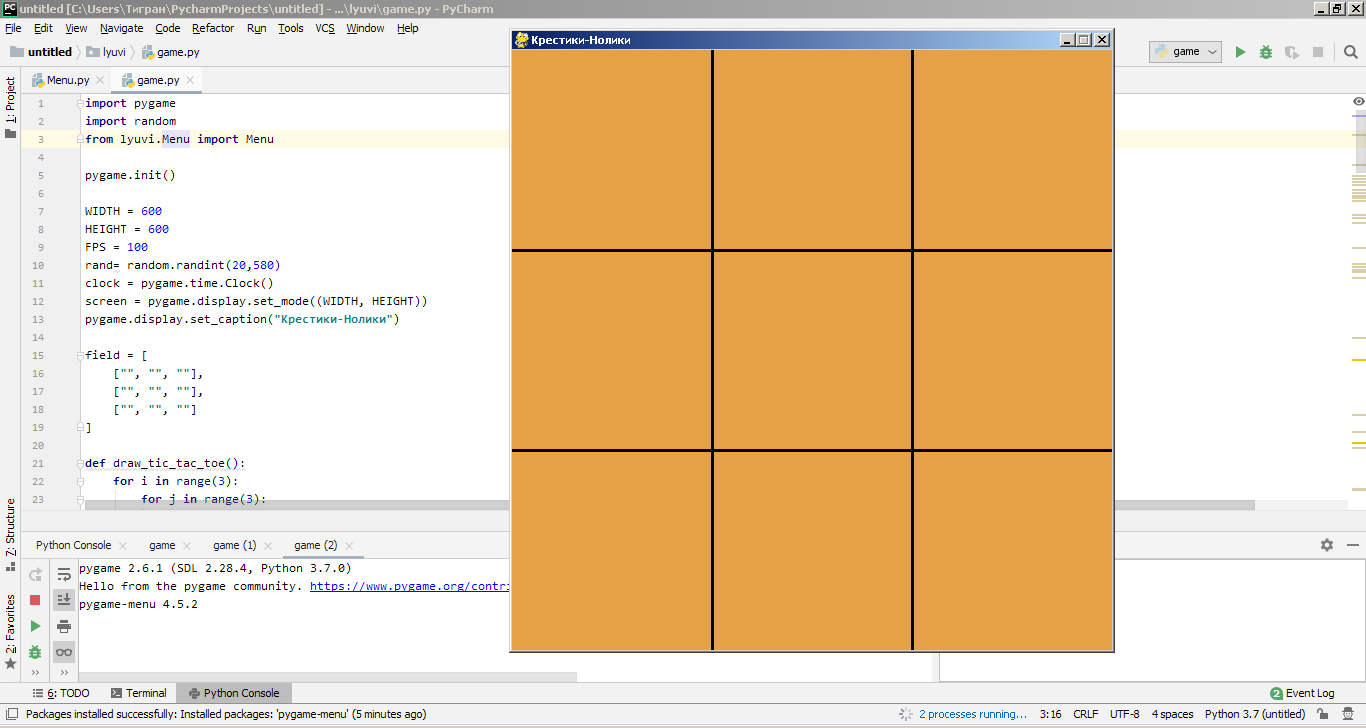Toggle soft-wrap in the console output
This screenshot has height=728, width=1366.
[x=64, y=574]
